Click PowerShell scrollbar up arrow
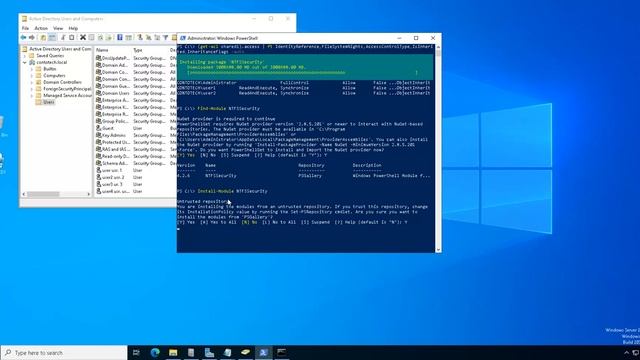640x360 pixels. [438, 47]
